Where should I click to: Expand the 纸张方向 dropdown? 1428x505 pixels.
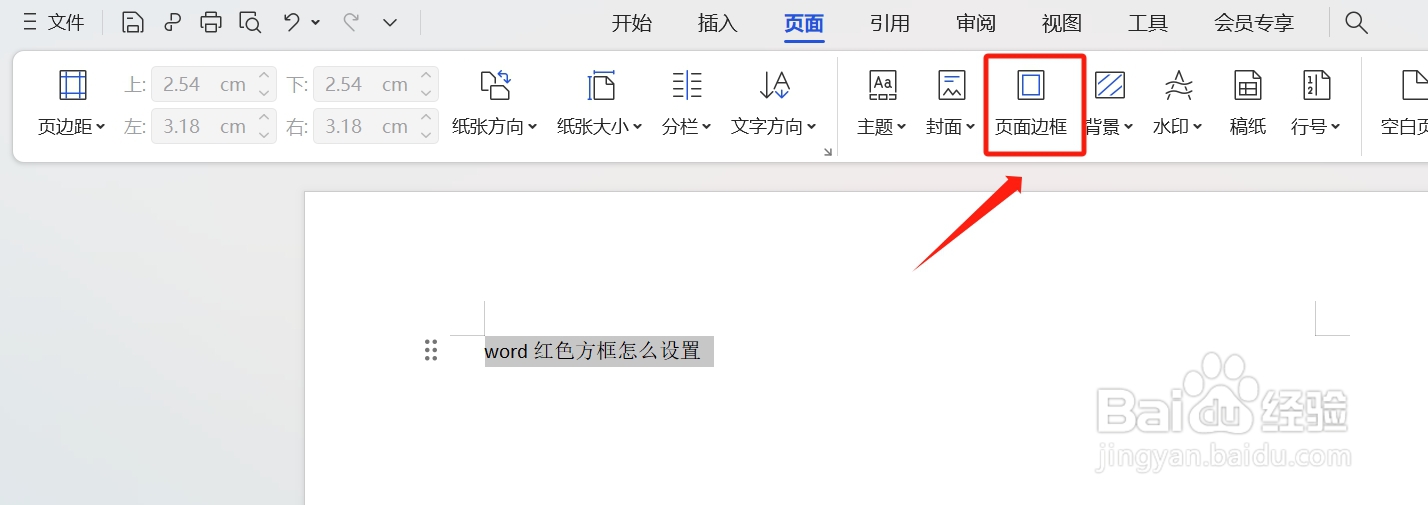coord(532,127)
